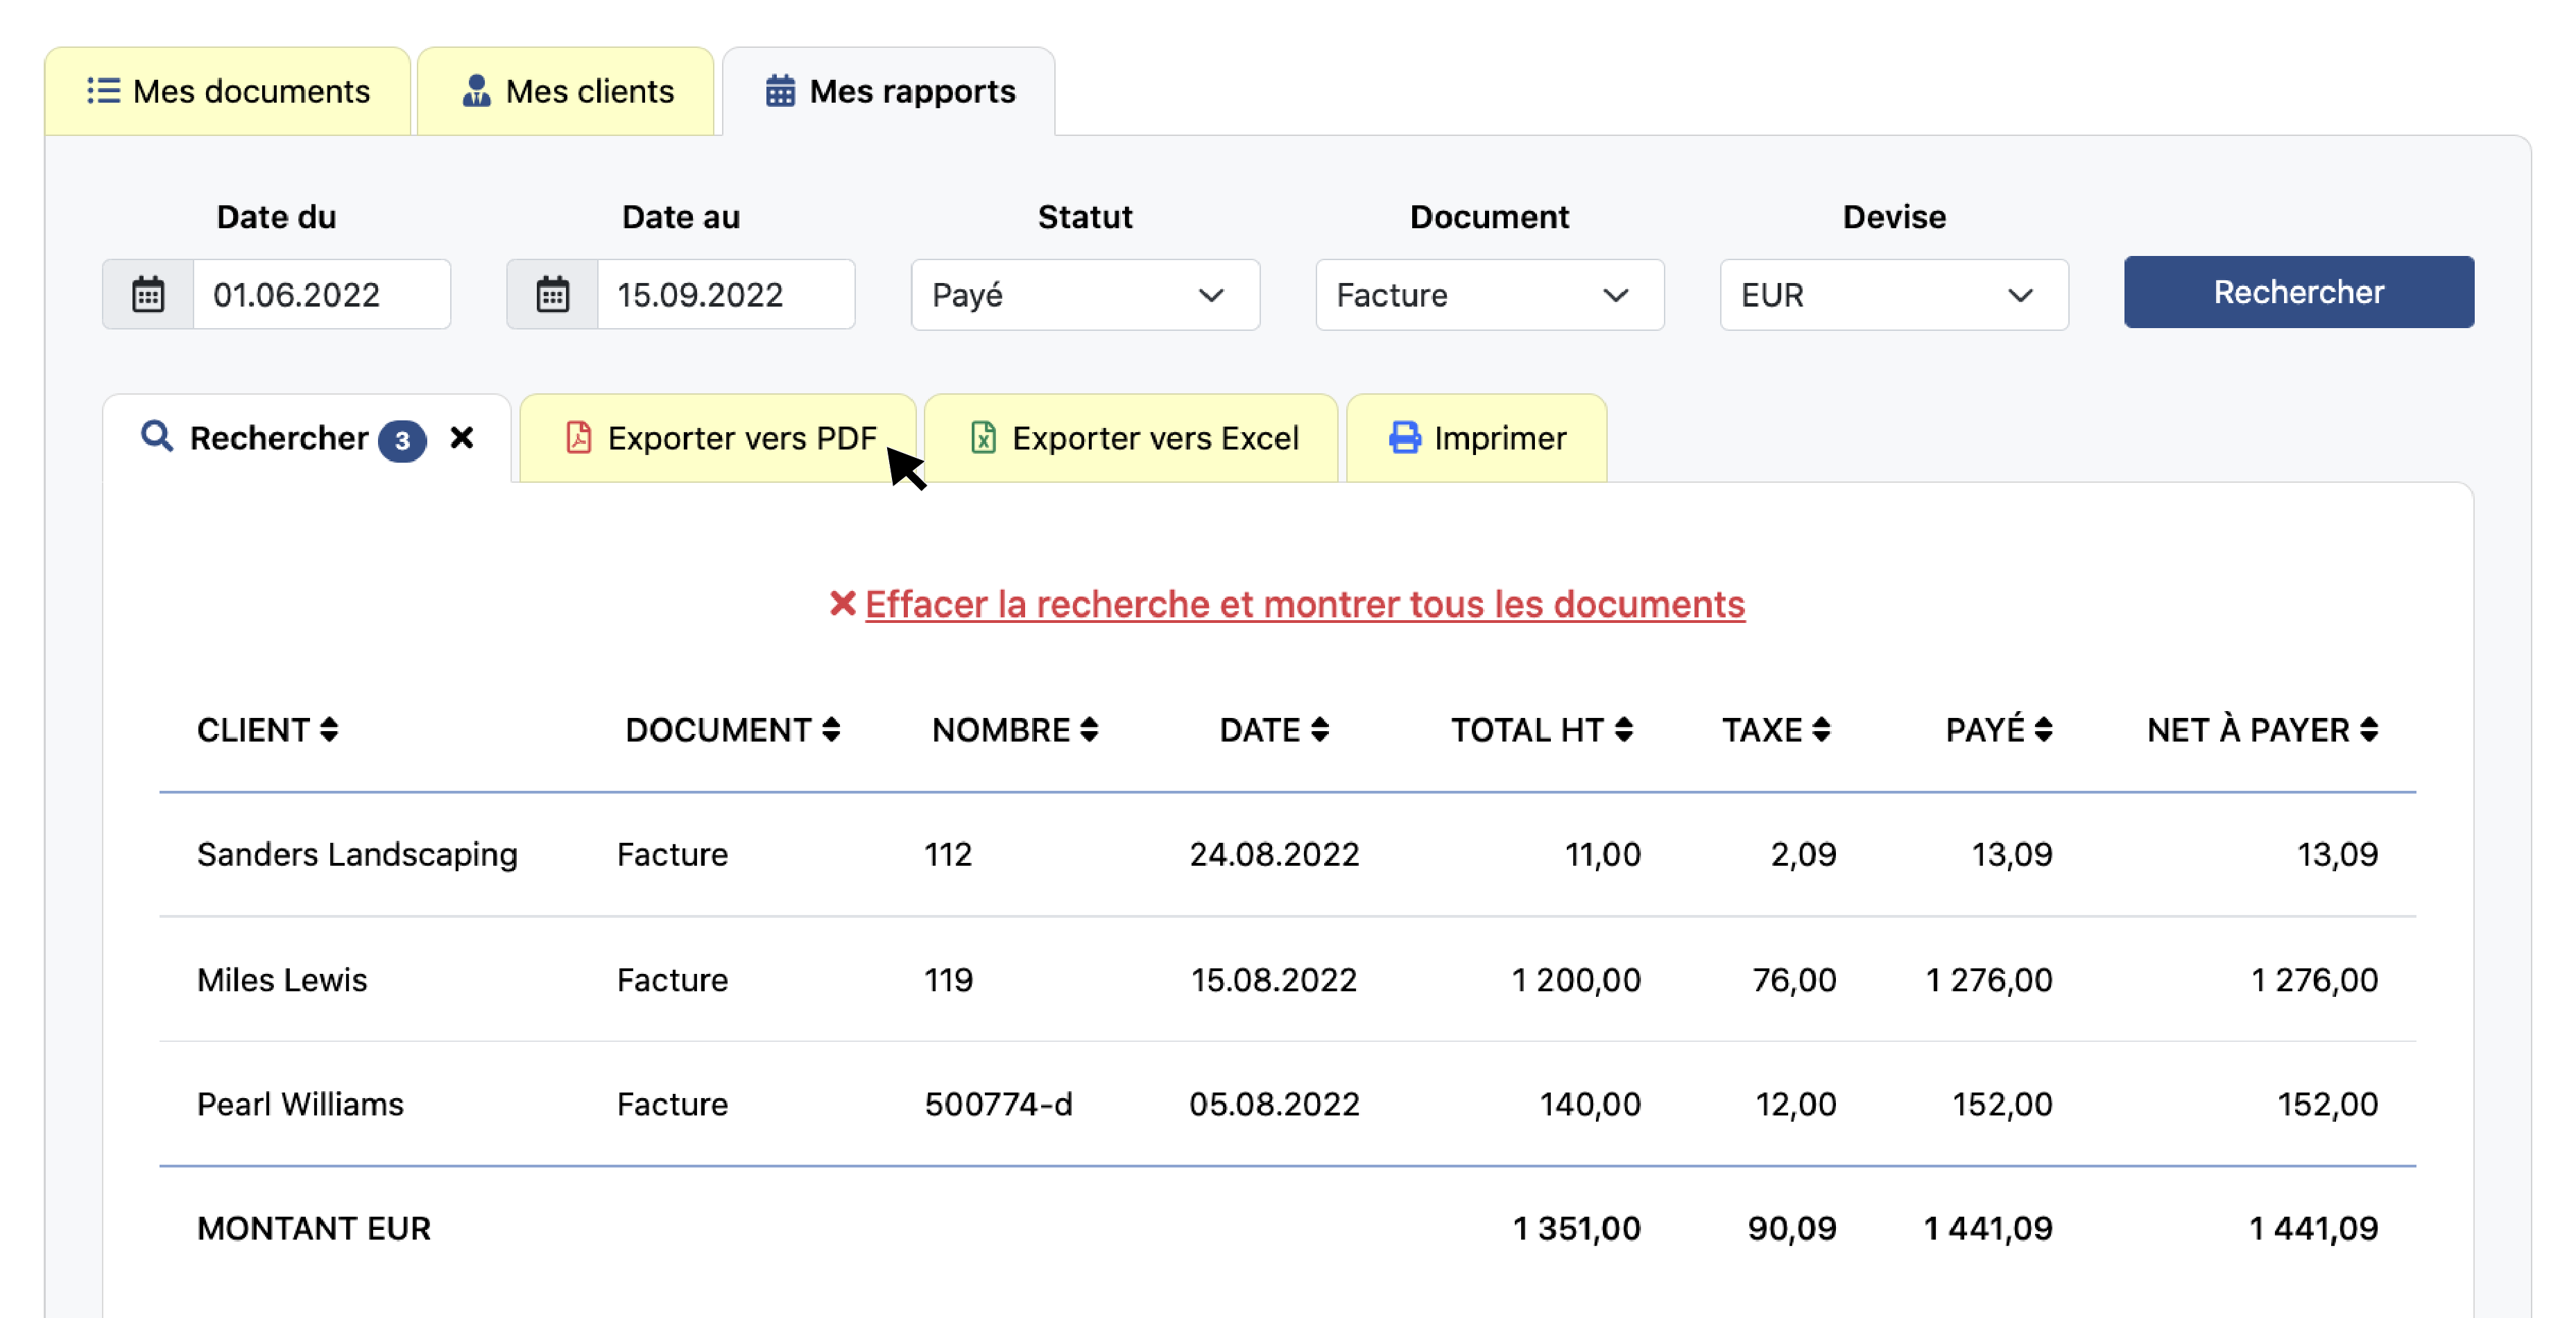The width and height of the screenshot is (2576, 1318).
Task: Sort by NET À PAYER column
Action: [2262, 730]
